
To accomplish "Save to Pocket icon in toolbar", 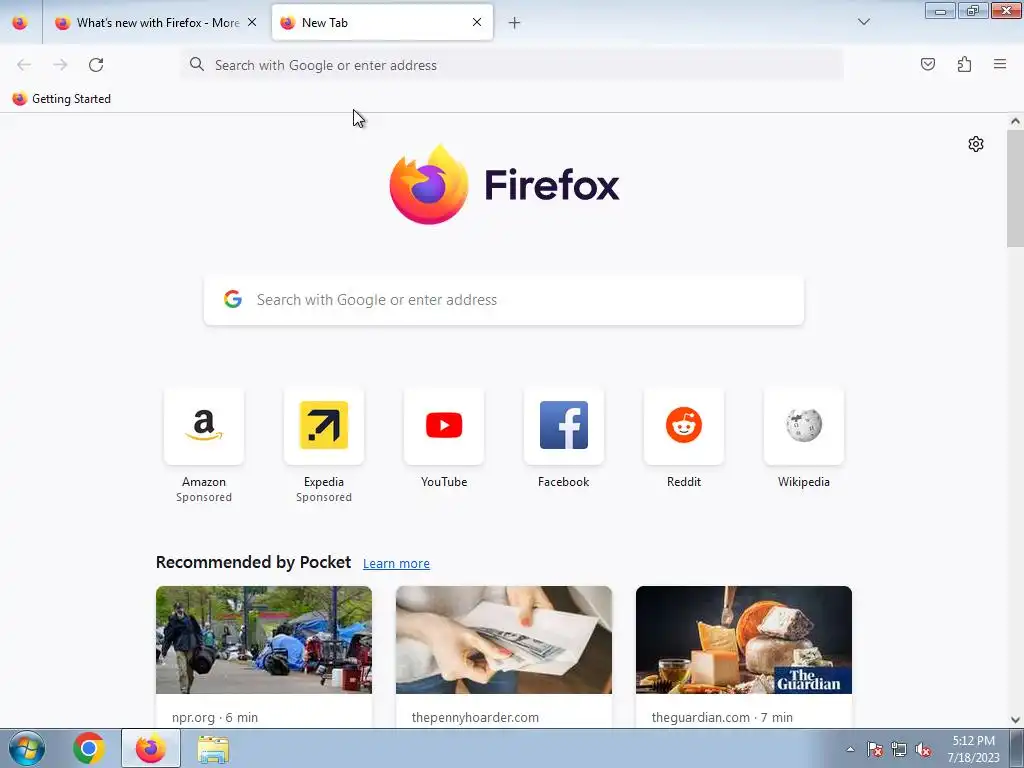I will [x=927, y=64].
